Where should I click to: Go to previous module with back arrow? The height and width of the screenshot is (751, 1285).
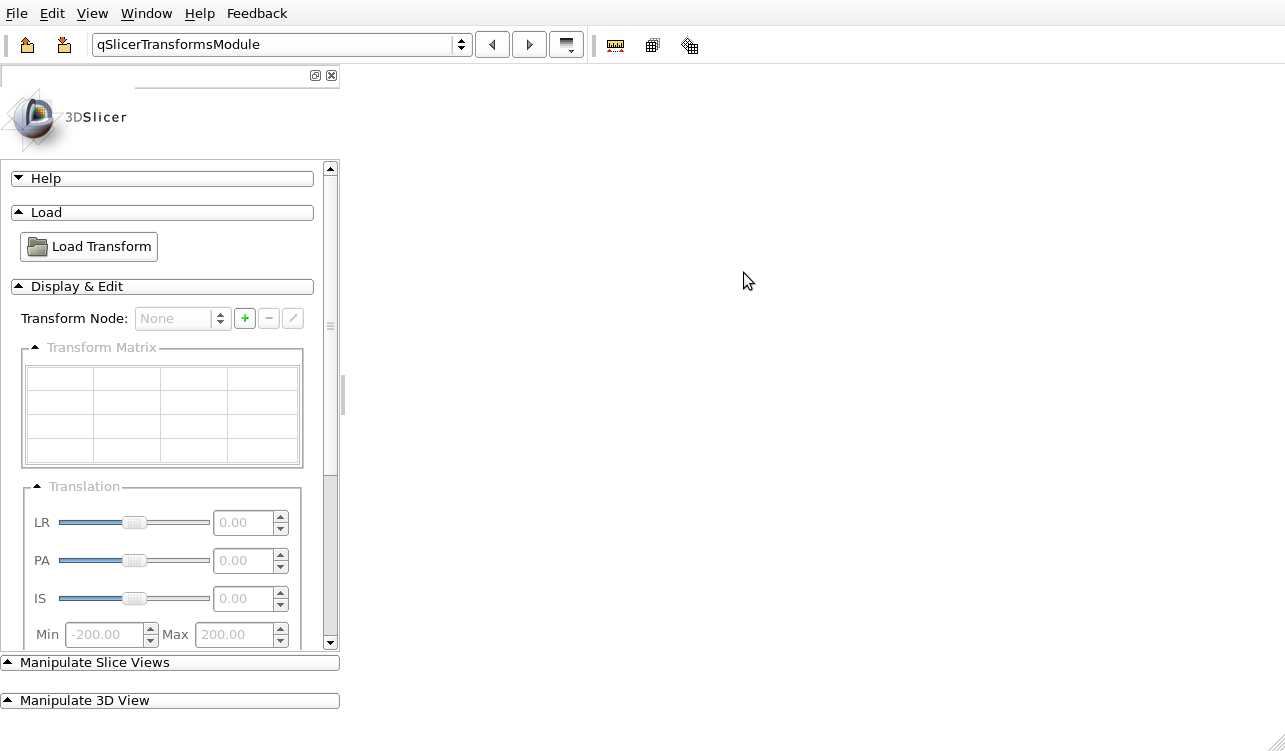pyautogui.click(x=492, y=45)
